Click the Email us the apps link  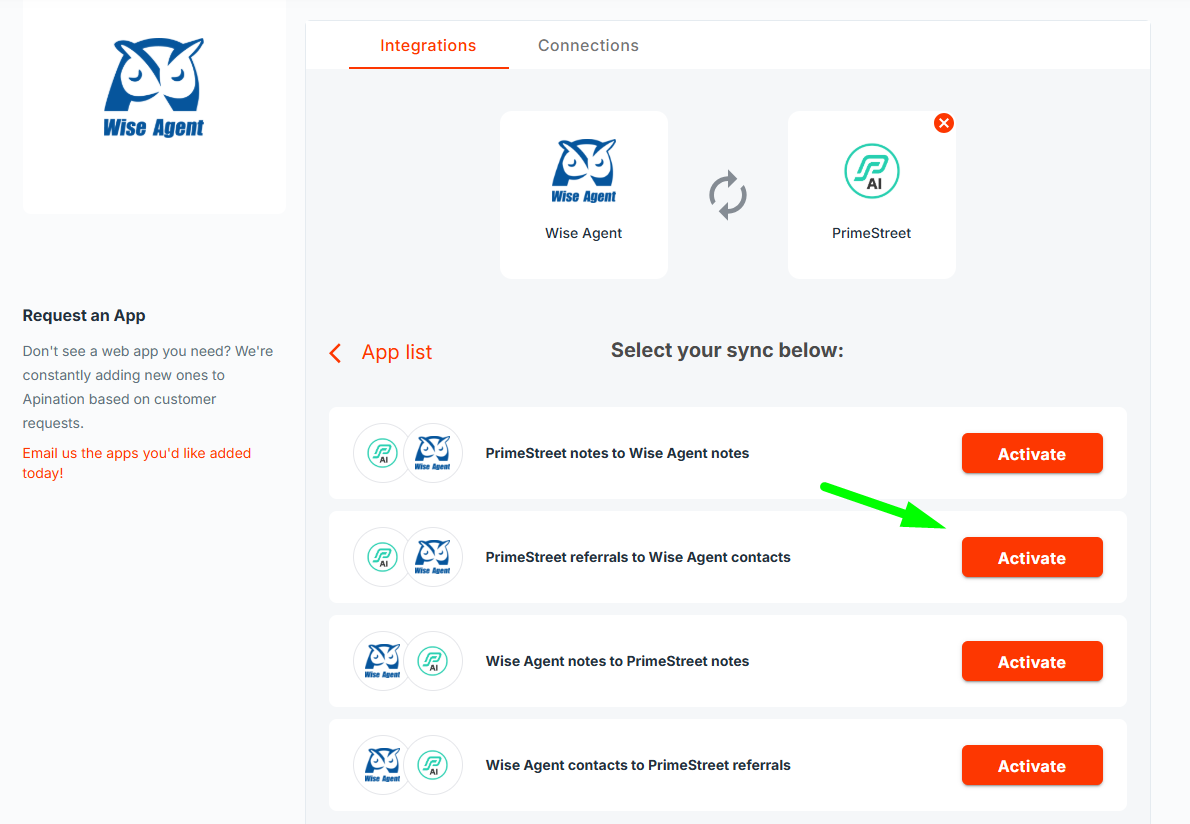(137, 463)
